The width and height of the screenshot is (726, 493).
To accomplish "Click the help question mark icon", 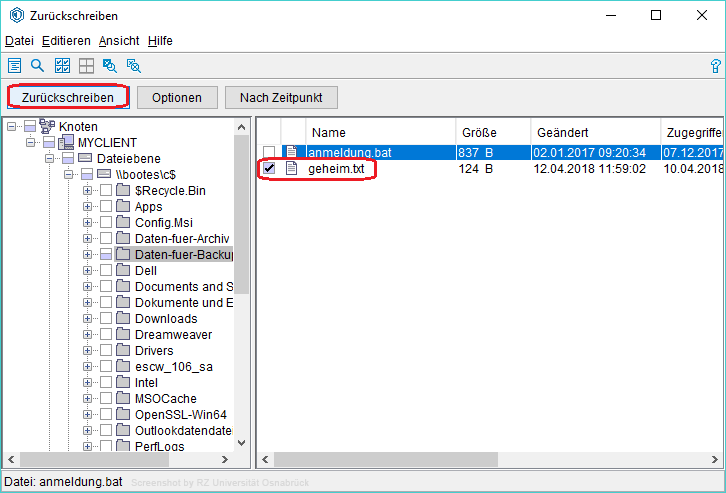I will pyautogui.click(x=715, y=66).
